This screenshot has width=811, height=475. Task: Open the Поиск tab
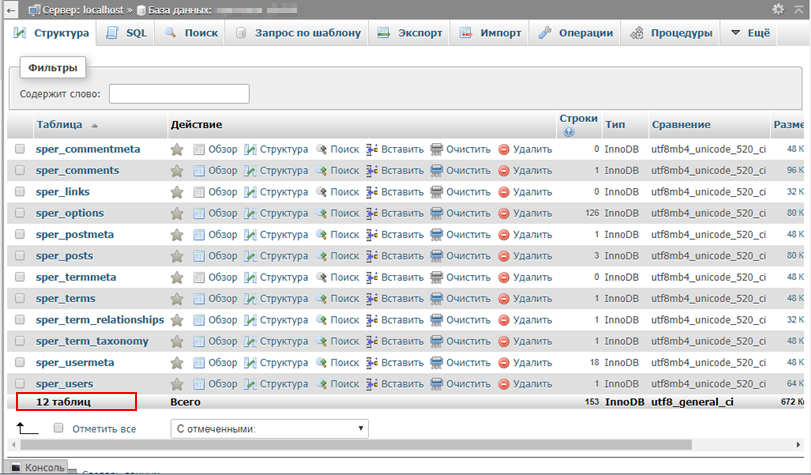coord(191,33)
